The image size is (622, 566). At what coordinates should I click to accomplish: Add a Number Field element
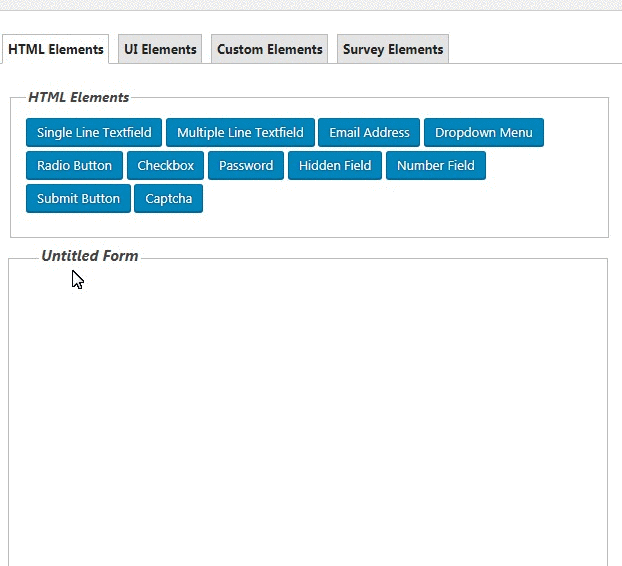[x=436, y=165]
